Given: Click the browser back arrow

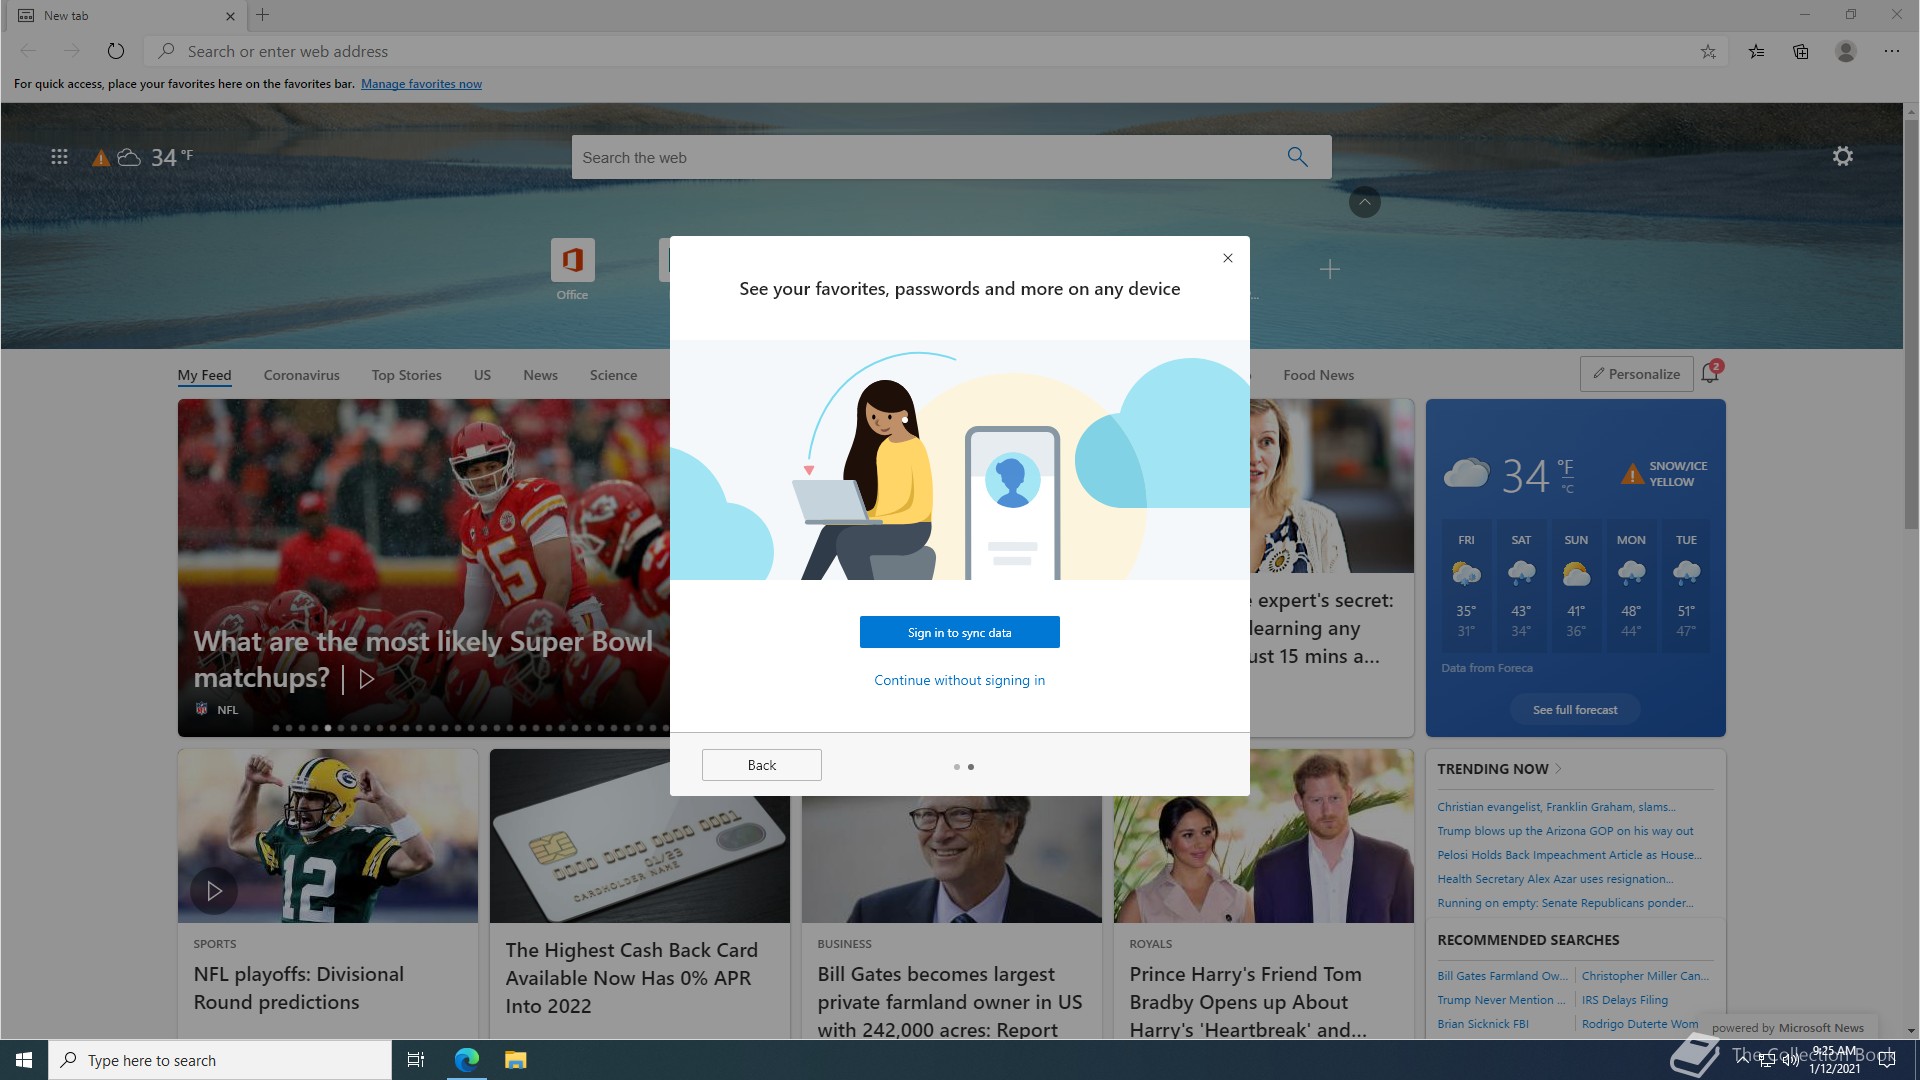Looking at the screenshot, I should point(28,51).
